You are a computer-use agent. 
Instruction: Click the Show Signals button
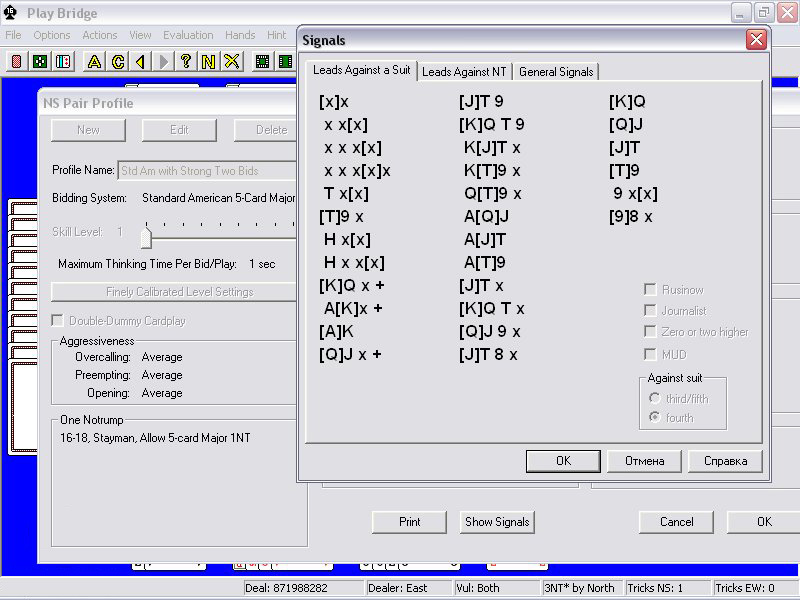(497, 521)
